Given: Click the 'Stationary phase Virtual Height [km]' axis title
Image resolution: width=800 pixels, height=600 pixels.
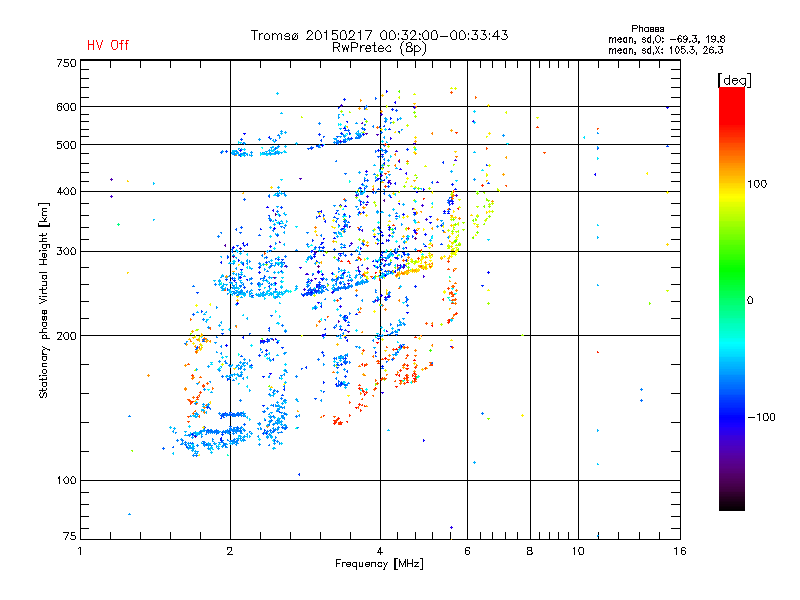Looking at the screenshot, I should click(x=44, y=301).
